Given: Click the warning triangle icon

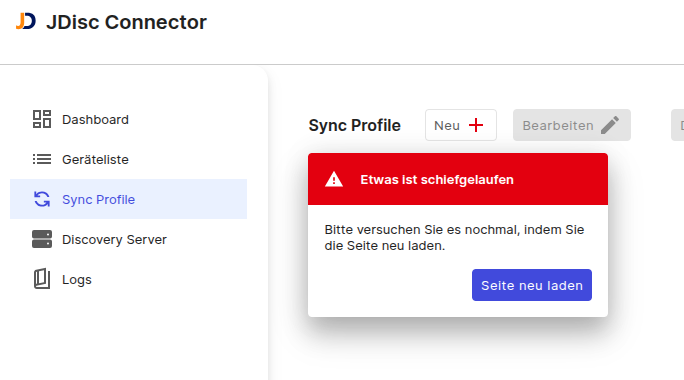Looking at the screenshot, I should pos(334,179).
